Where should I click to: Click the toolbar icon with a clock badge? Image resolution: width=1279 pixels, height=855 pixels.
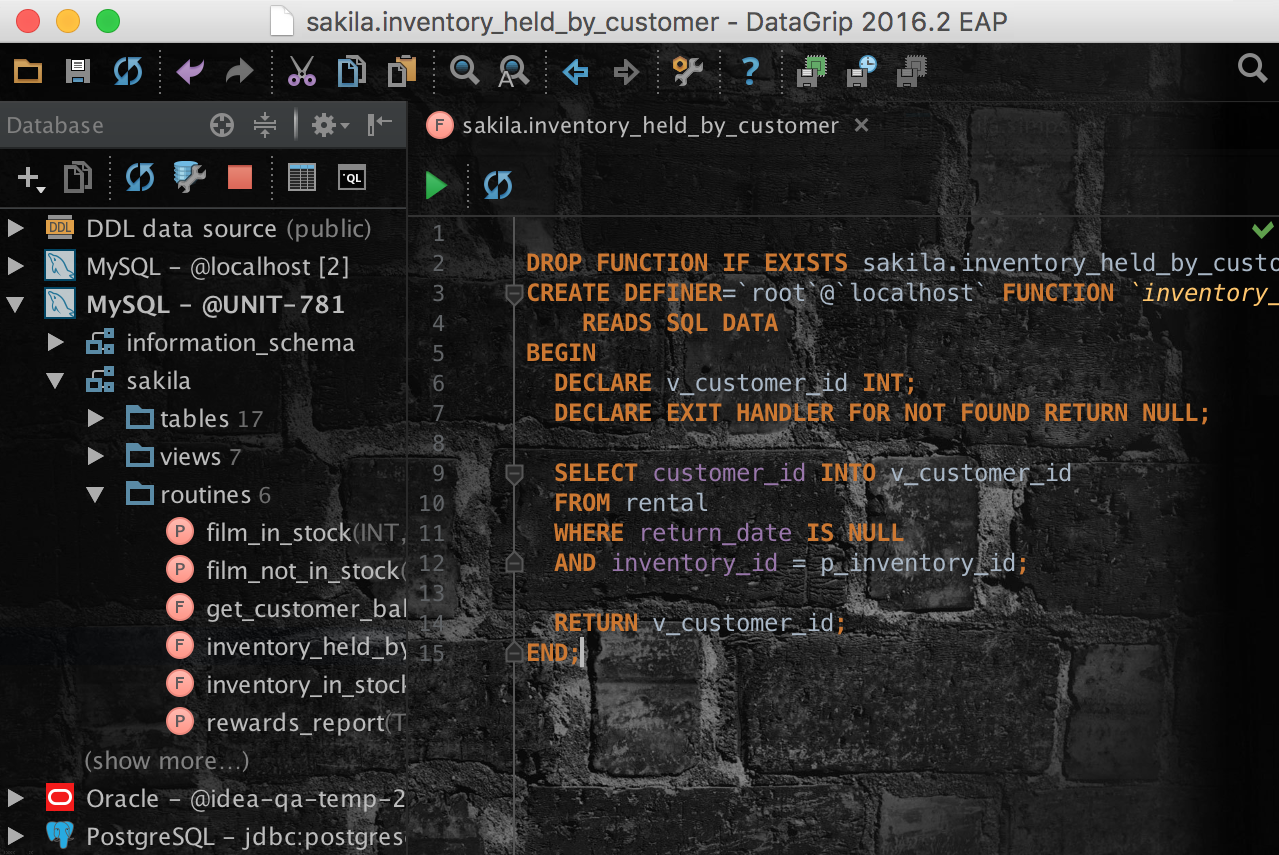click(861, 71)
